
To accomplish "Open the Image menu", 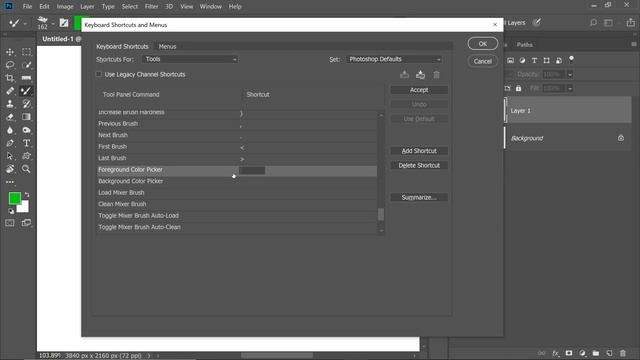I will pos(65,7).
